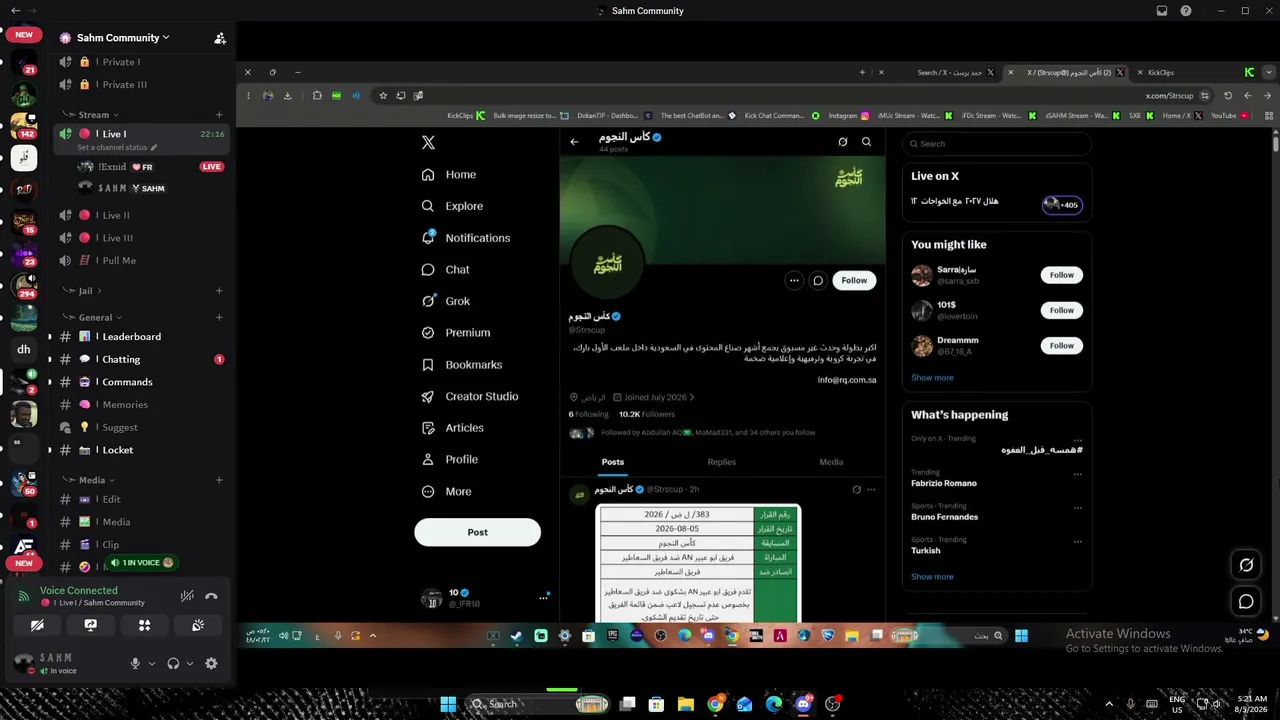Share your screen in Discord voice panel
The image size is (1280, 720).
[x=91, y=625]
